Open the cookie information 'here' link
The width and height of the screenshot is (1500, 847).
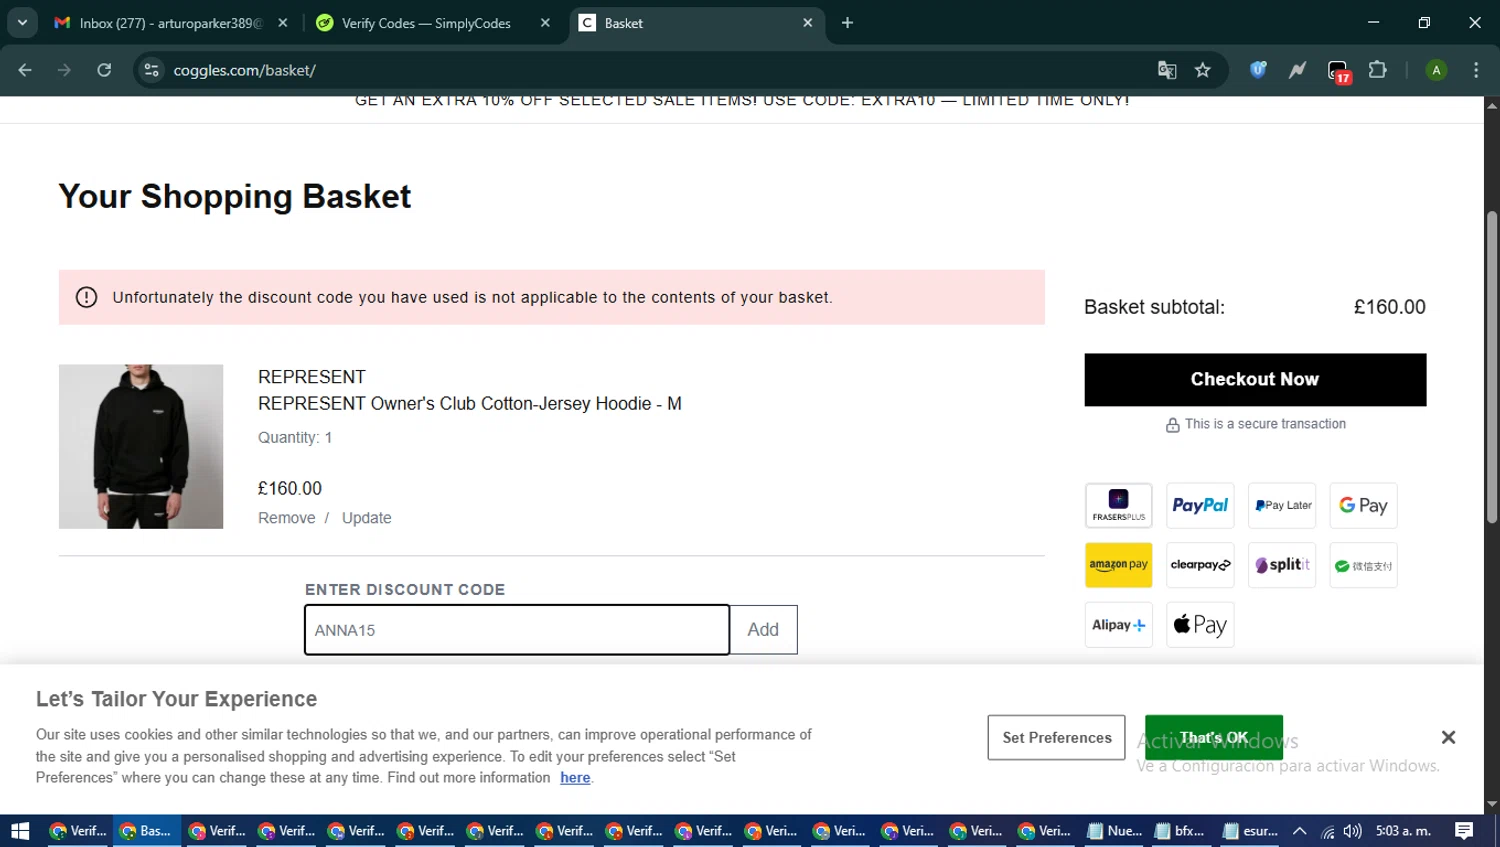pos(575,778)
